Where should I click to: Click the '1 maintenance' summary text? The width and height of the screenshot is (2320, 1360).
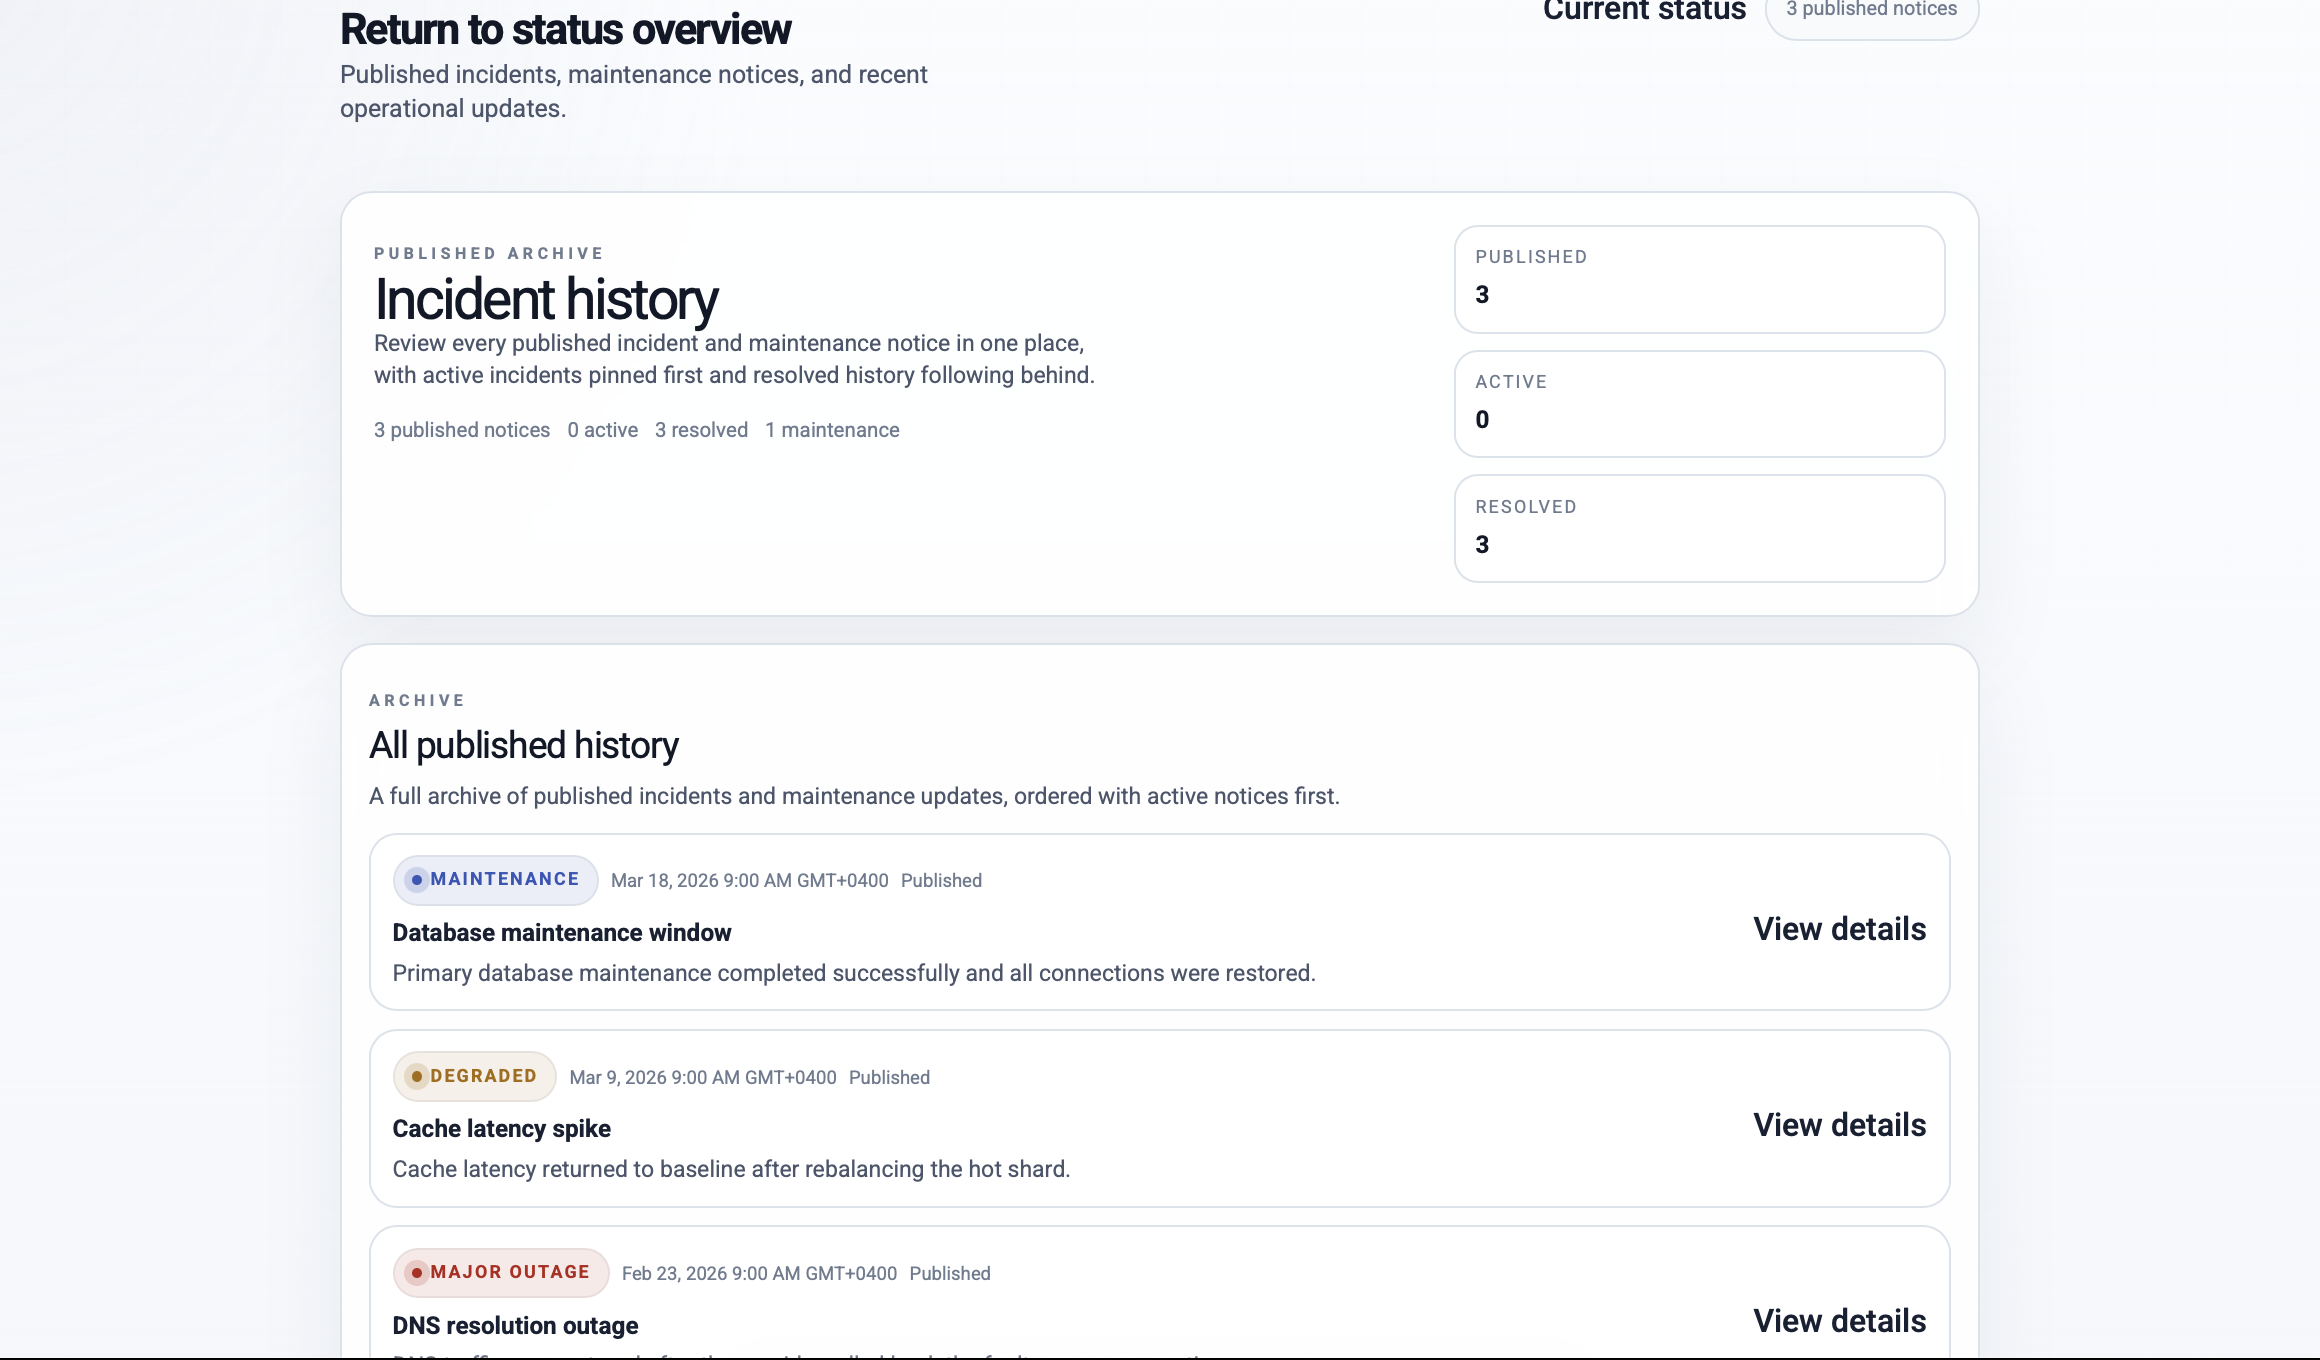click(x=832, y=430)
